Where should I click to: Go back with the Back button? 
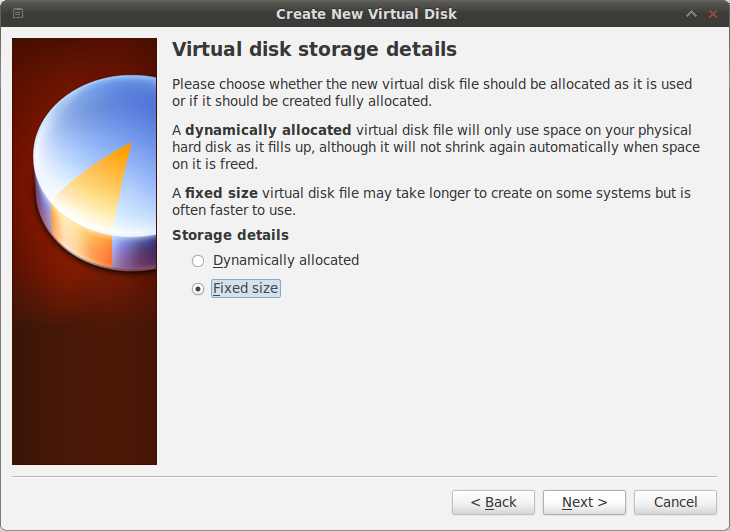(493, 502)
